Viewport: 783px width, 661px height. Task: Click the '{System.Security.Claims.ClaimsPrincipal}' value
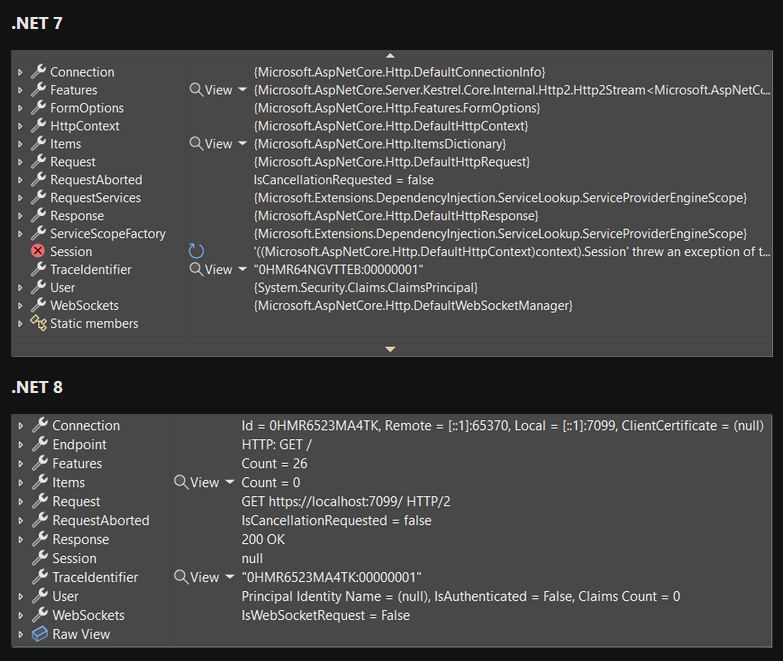pyautogui.click(x=366, y=288)
